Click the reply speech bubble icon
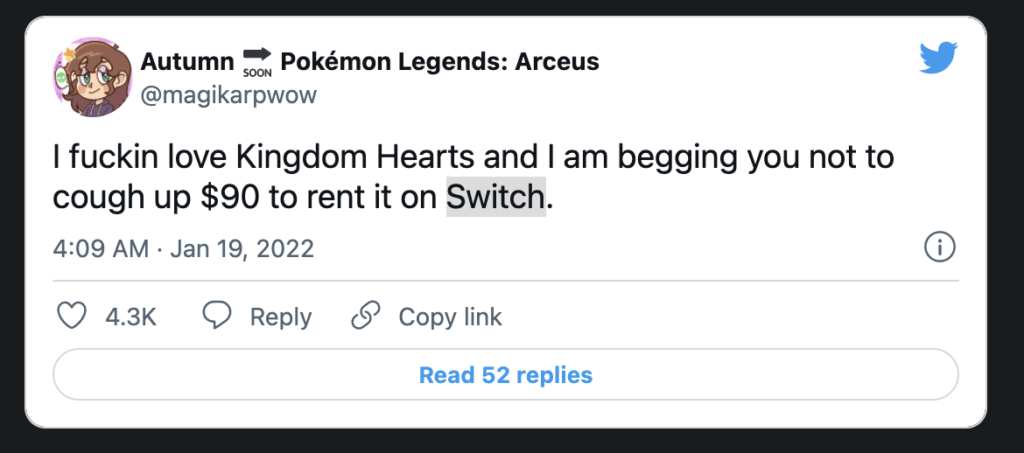 point(217,317)
